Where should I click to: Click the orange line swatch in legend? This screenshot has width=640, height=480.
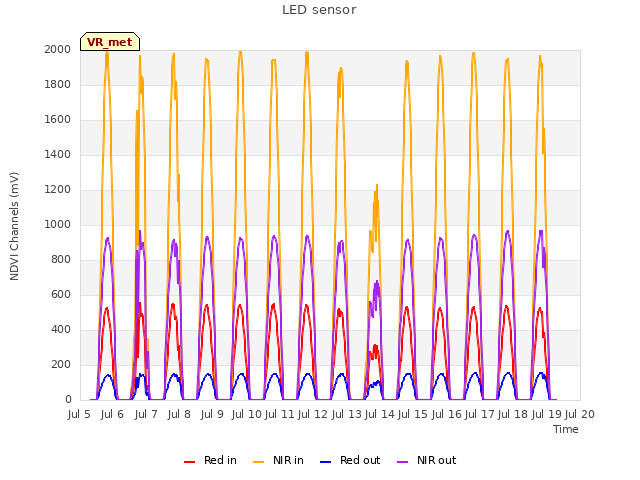pyautogui.click(x=259, y=462)
